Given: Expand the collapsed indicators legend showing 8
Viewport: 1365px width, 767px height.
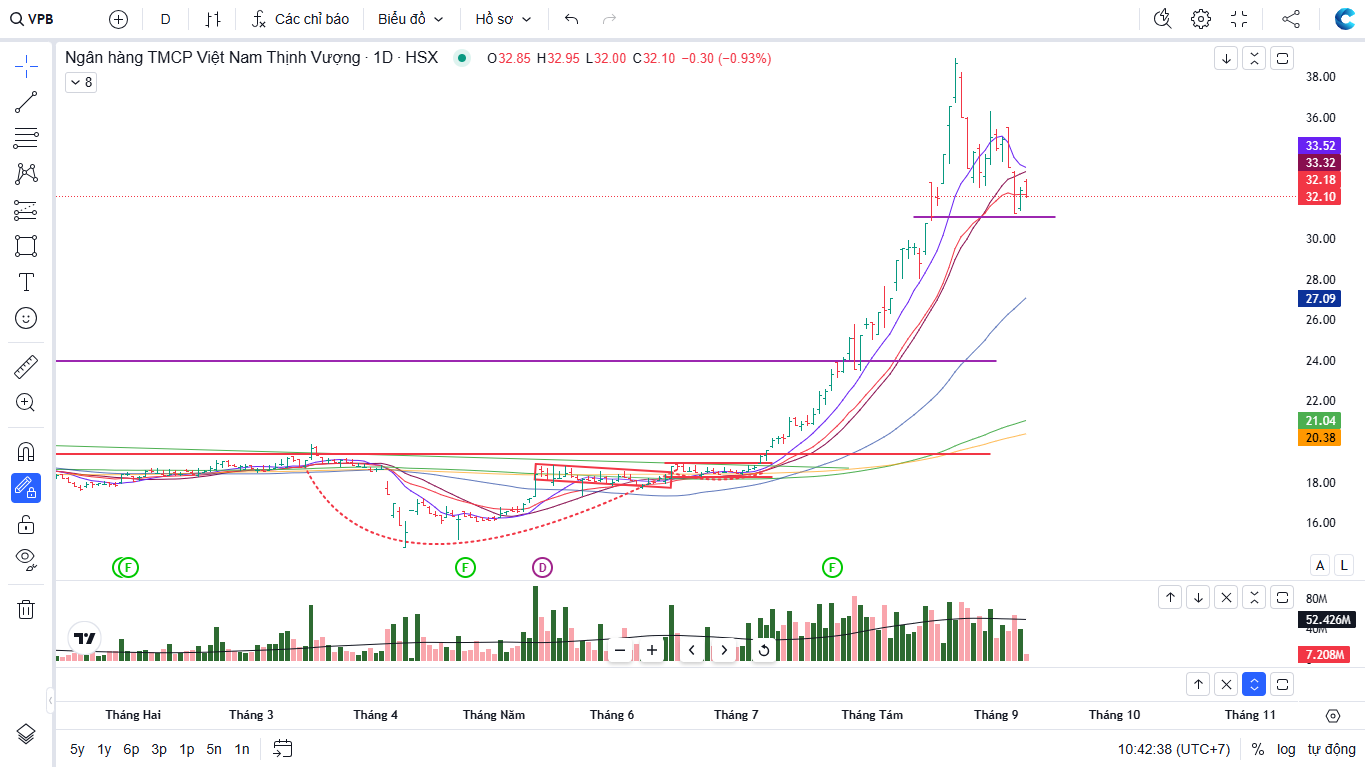Looking at the screenshot, I should tap(80, 83).
